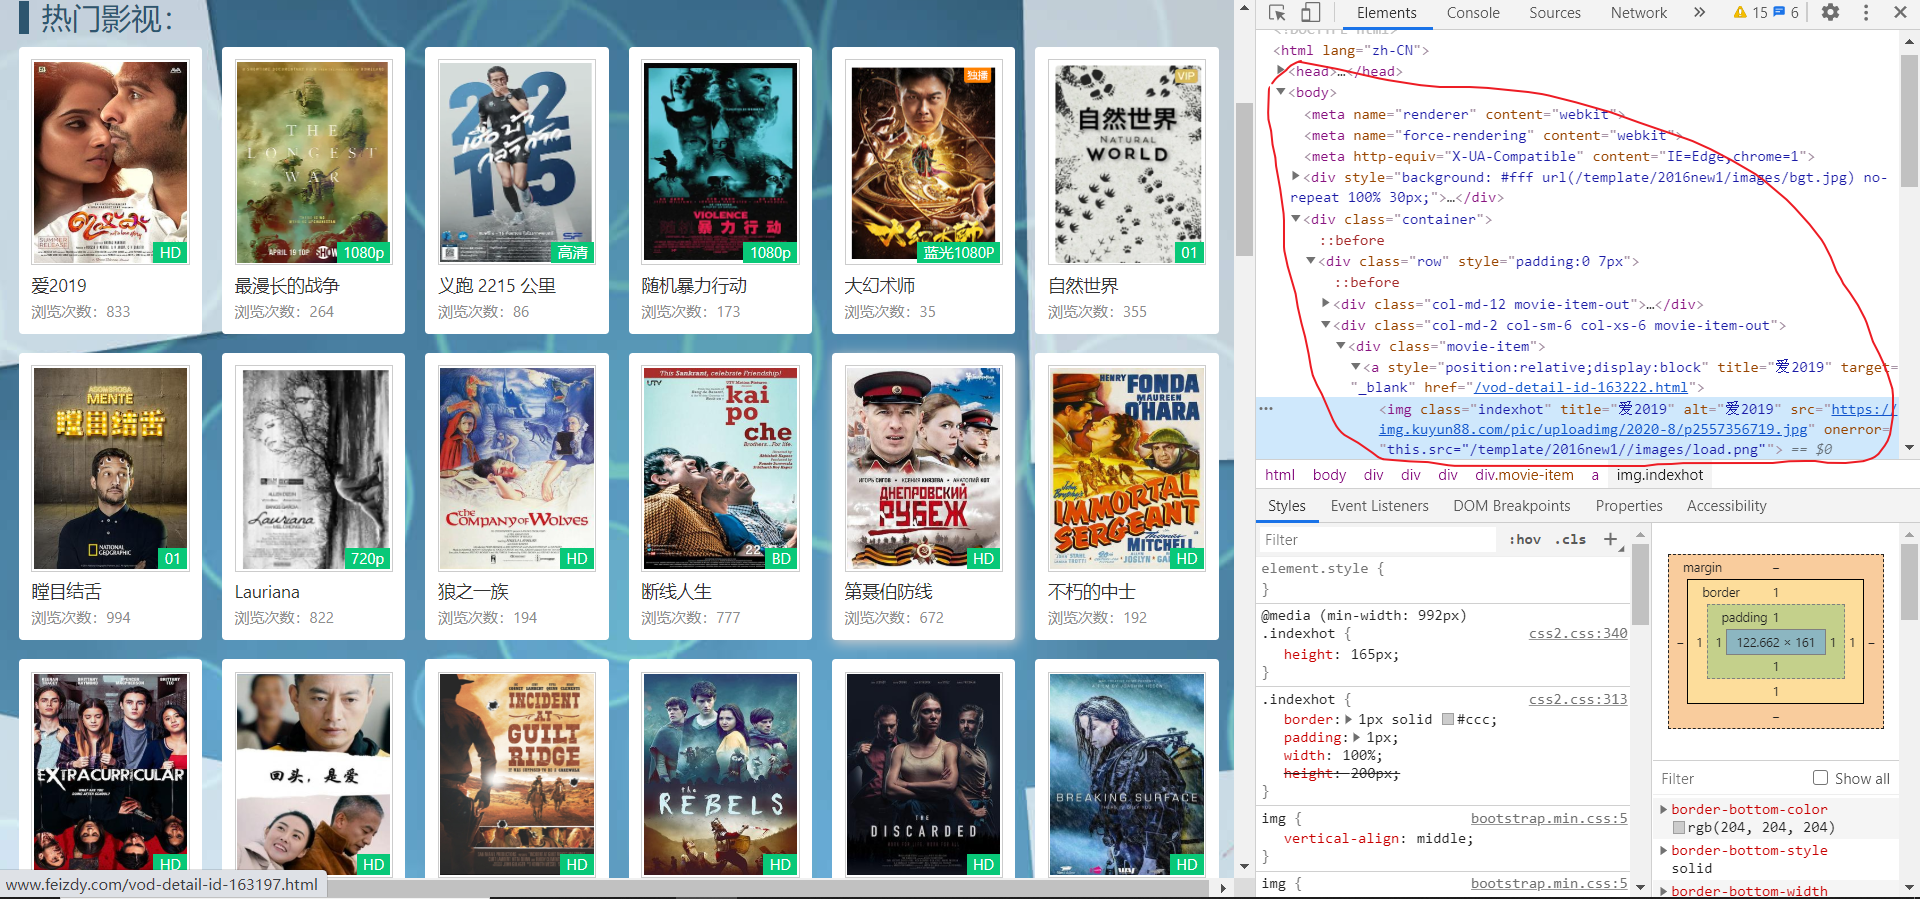Toggle the device toolbar icon

1310,13
